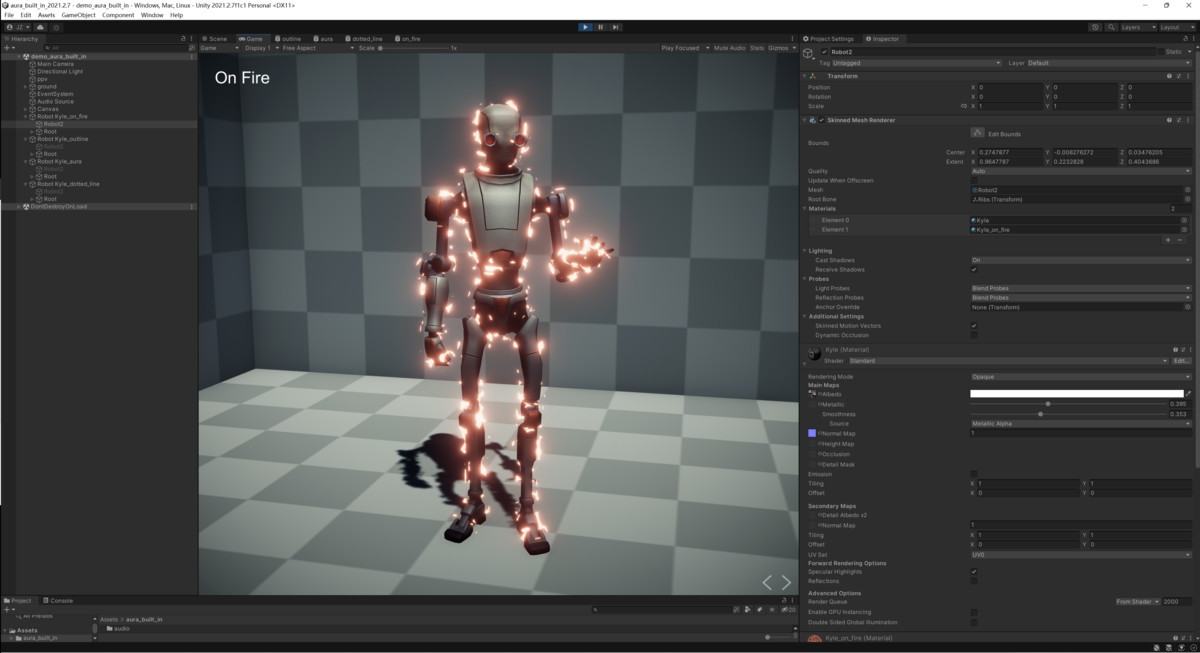Enable the Emission checkbox on Kyle material
Image resolution: width=1200 pixels, height=653 pixels.
973,474
